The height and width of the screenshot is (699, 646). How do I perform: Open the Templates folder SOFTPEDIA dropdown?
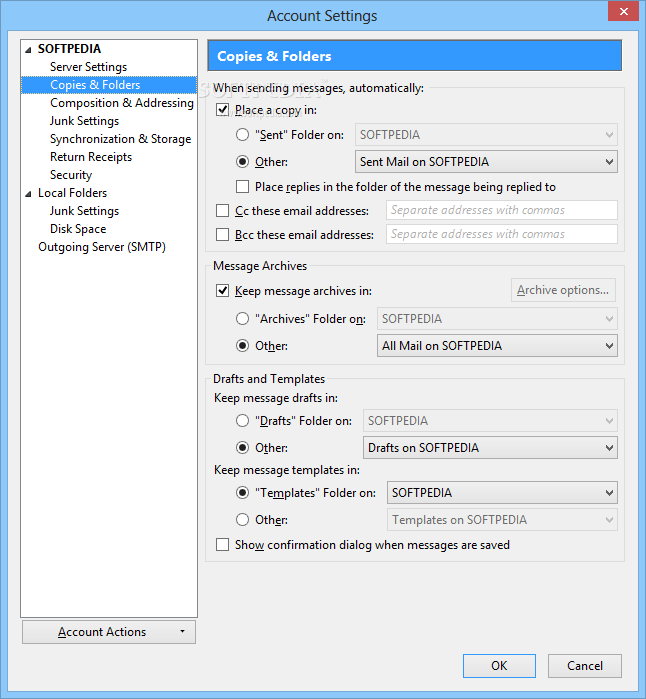[502, 493]
